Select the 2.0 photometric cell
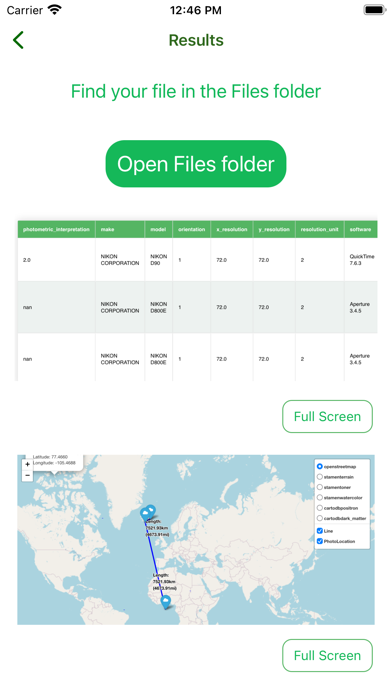Viewport: 392px width, 696px height. pos(56,260)
